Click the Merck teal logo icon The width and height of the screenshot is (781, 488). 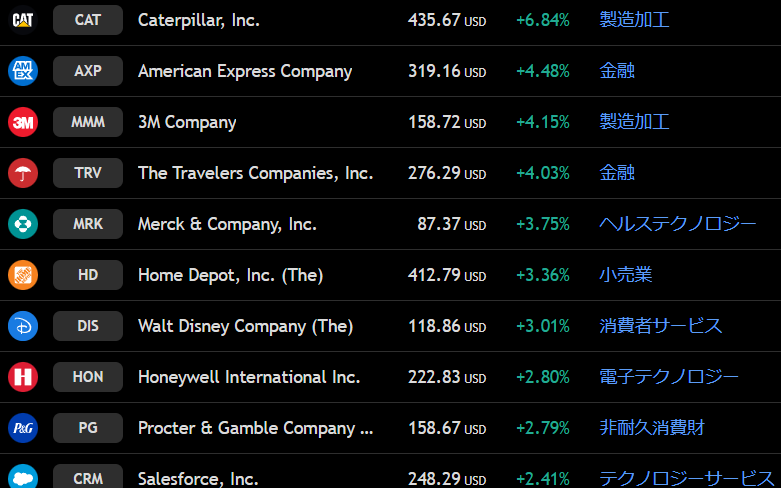(23, 224)
